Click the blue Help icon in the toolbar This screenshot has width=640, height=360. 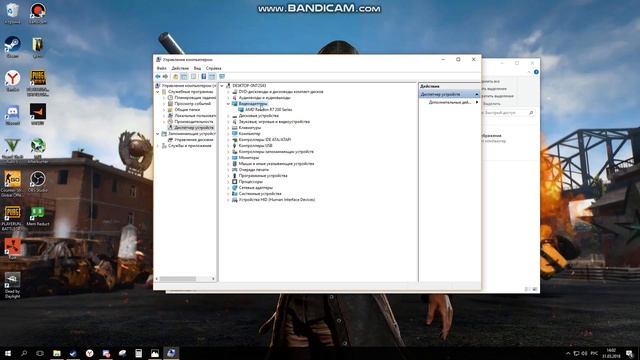point(204,77)
